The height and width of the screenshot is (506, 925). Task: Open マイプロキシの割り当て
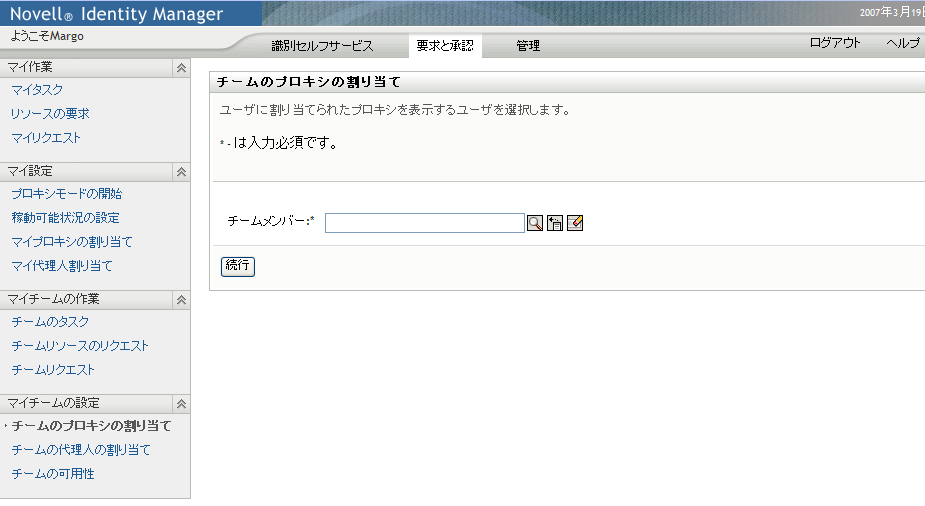click(x=72, y=242)
